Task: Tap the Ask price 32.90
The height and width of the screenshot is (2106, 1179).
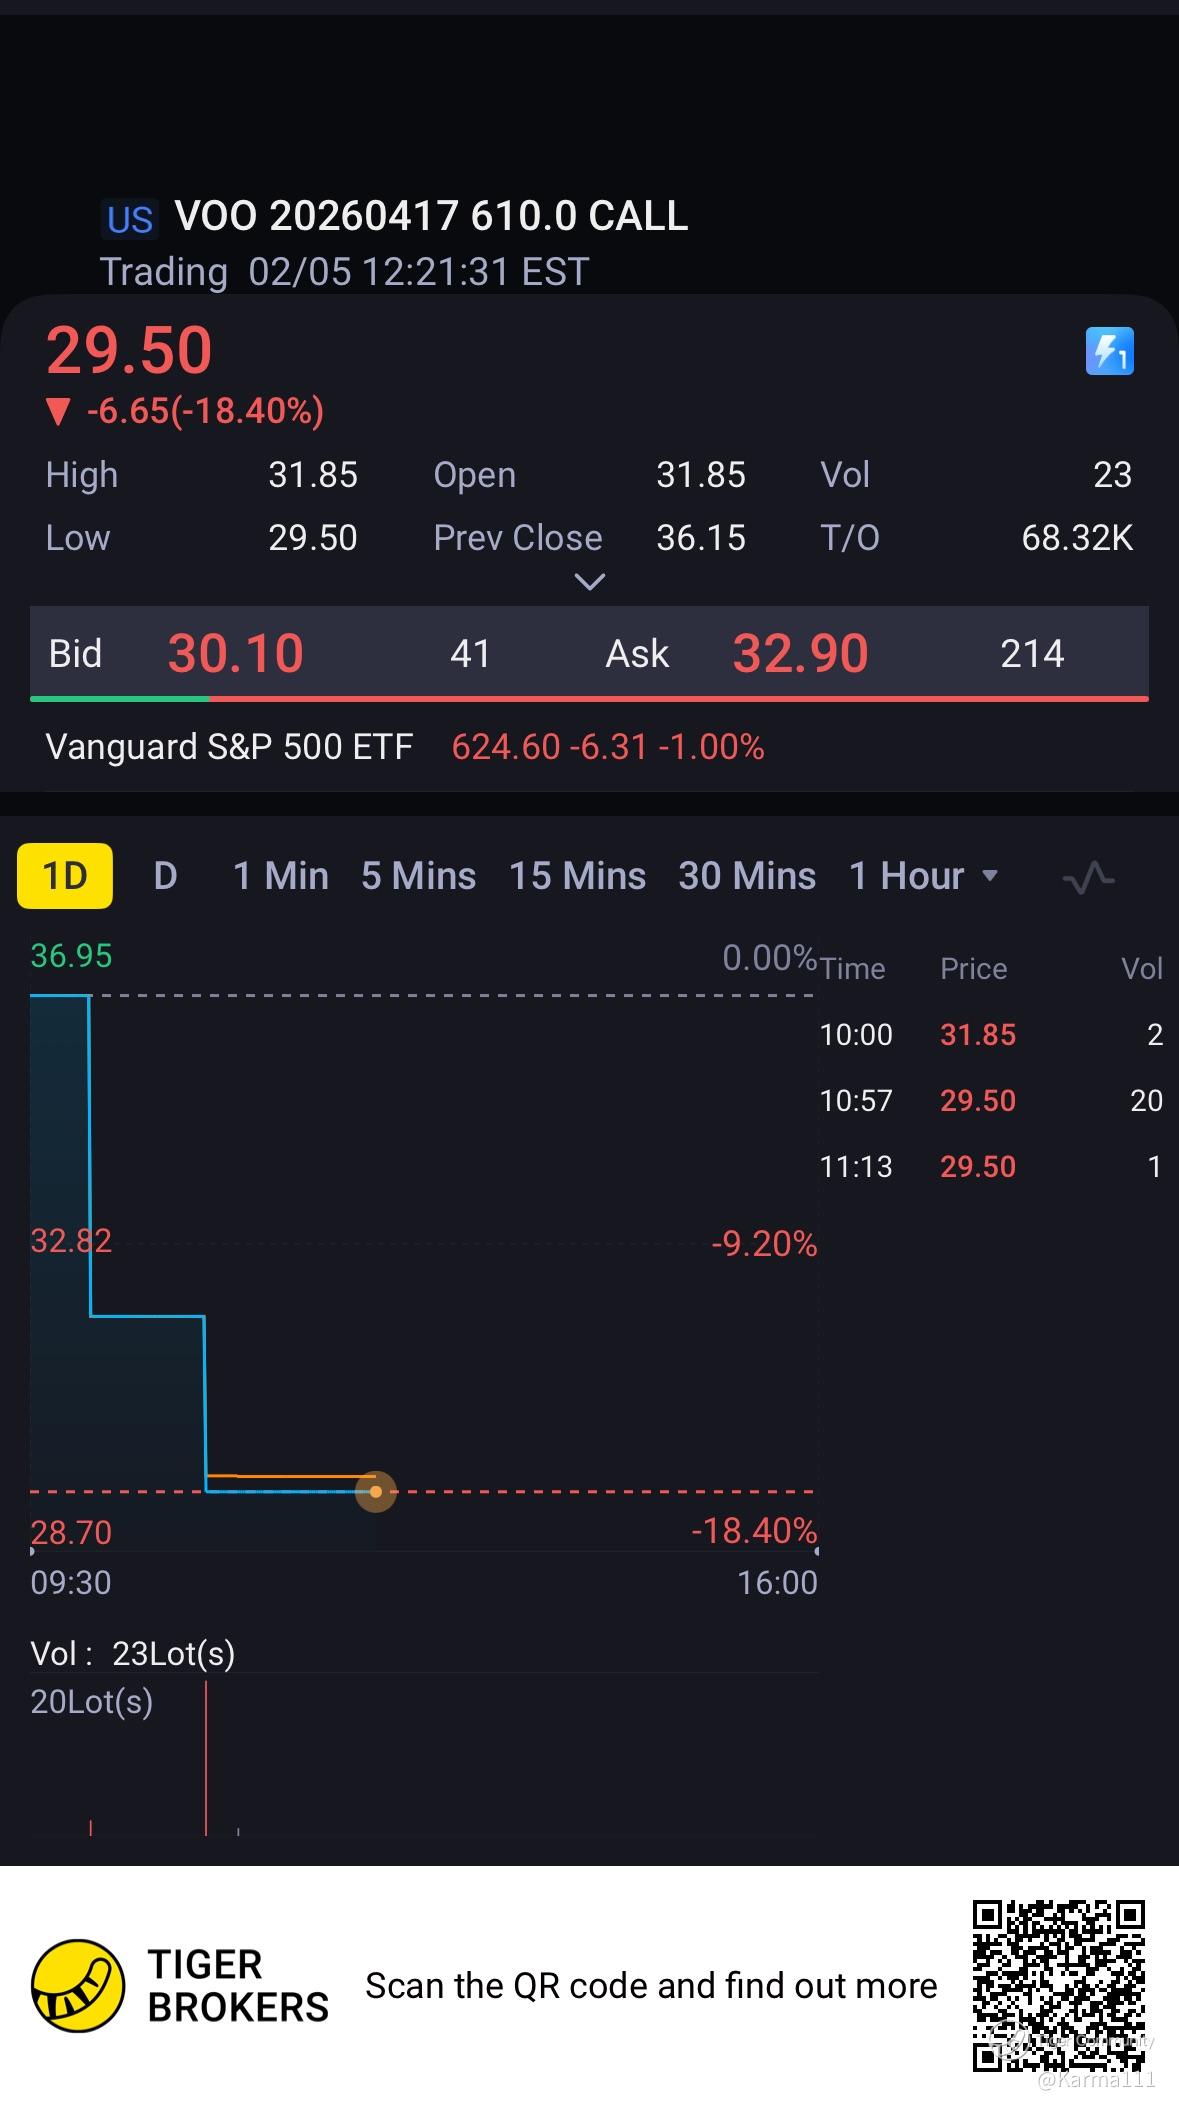Action: [800, 653]
